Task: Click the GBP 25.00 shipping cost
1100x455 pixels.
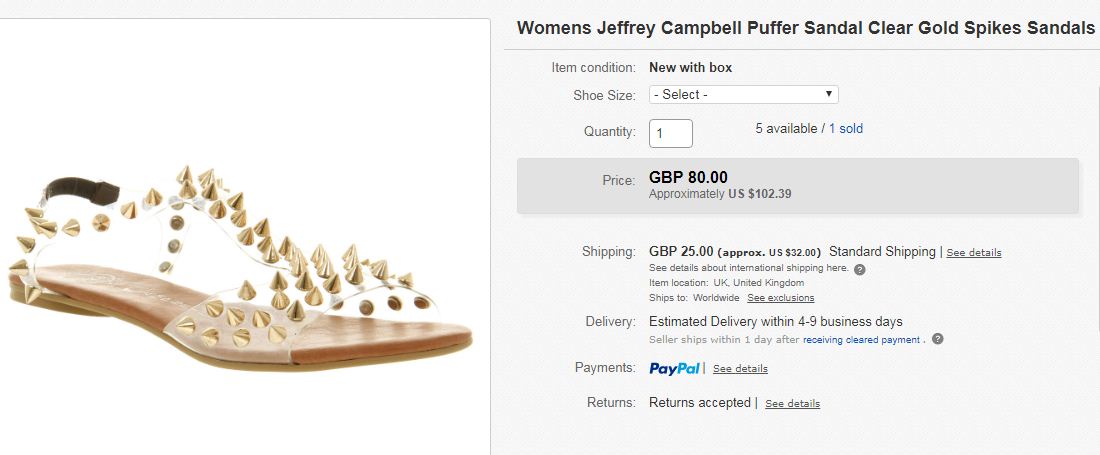Action: click(x=681, y=252)
